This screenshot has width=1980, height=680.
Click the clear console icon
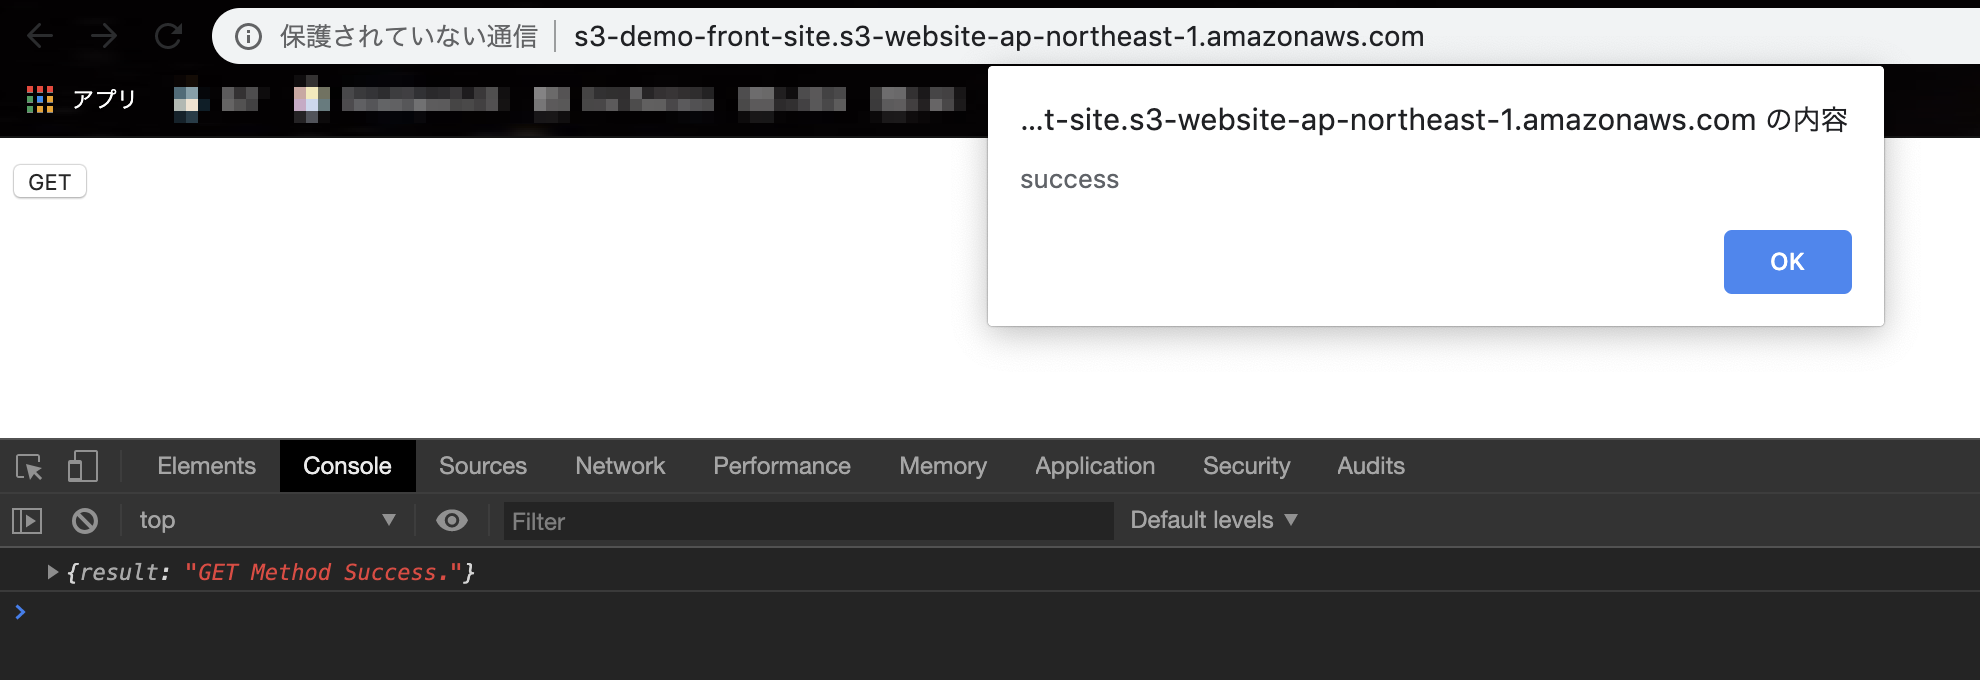point(85,520)
